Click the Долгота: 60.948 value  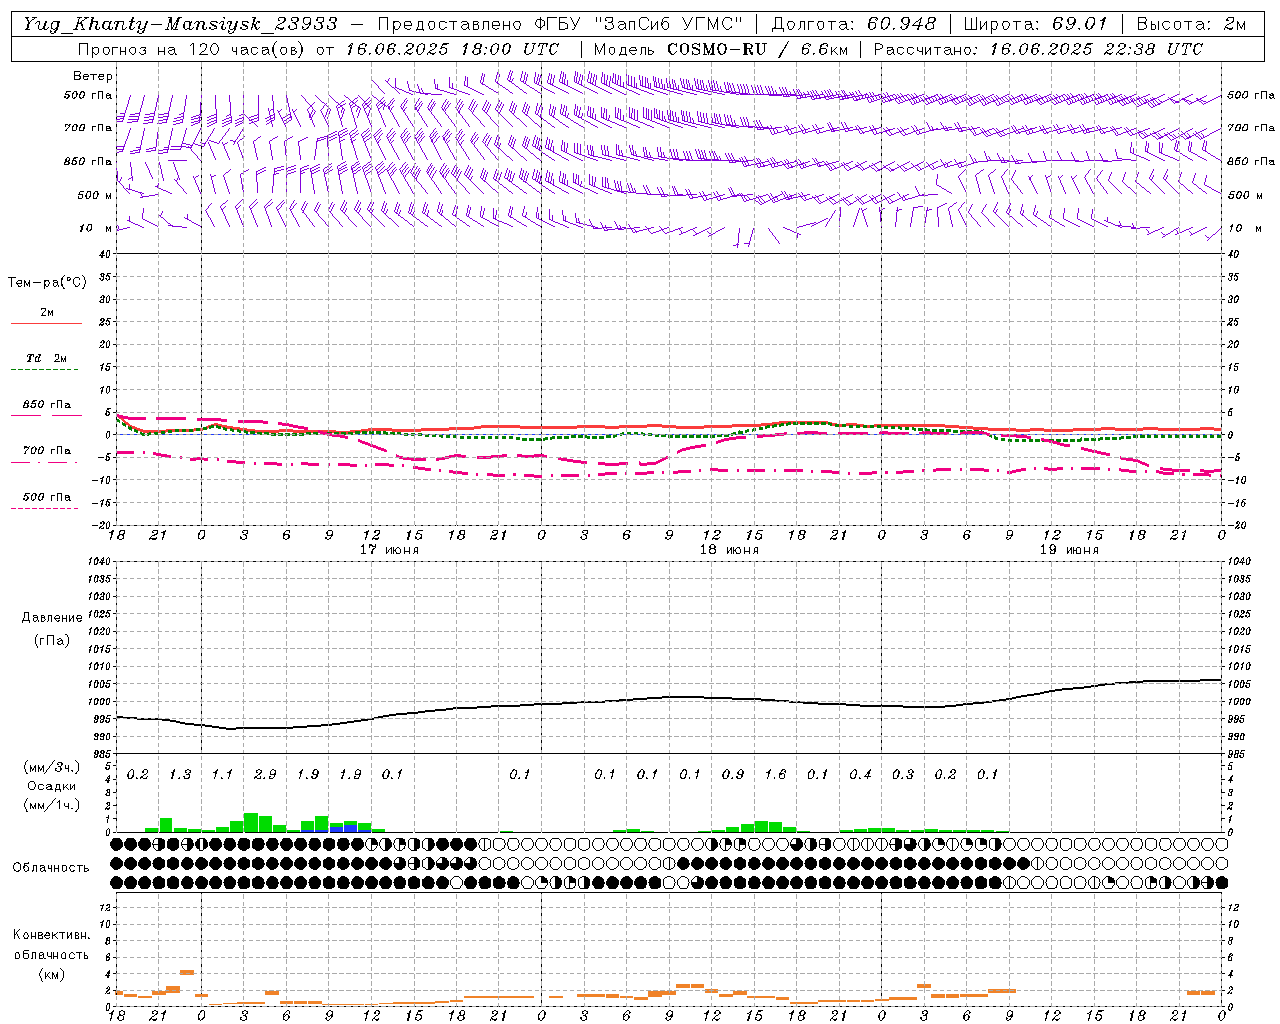point(854,24)
